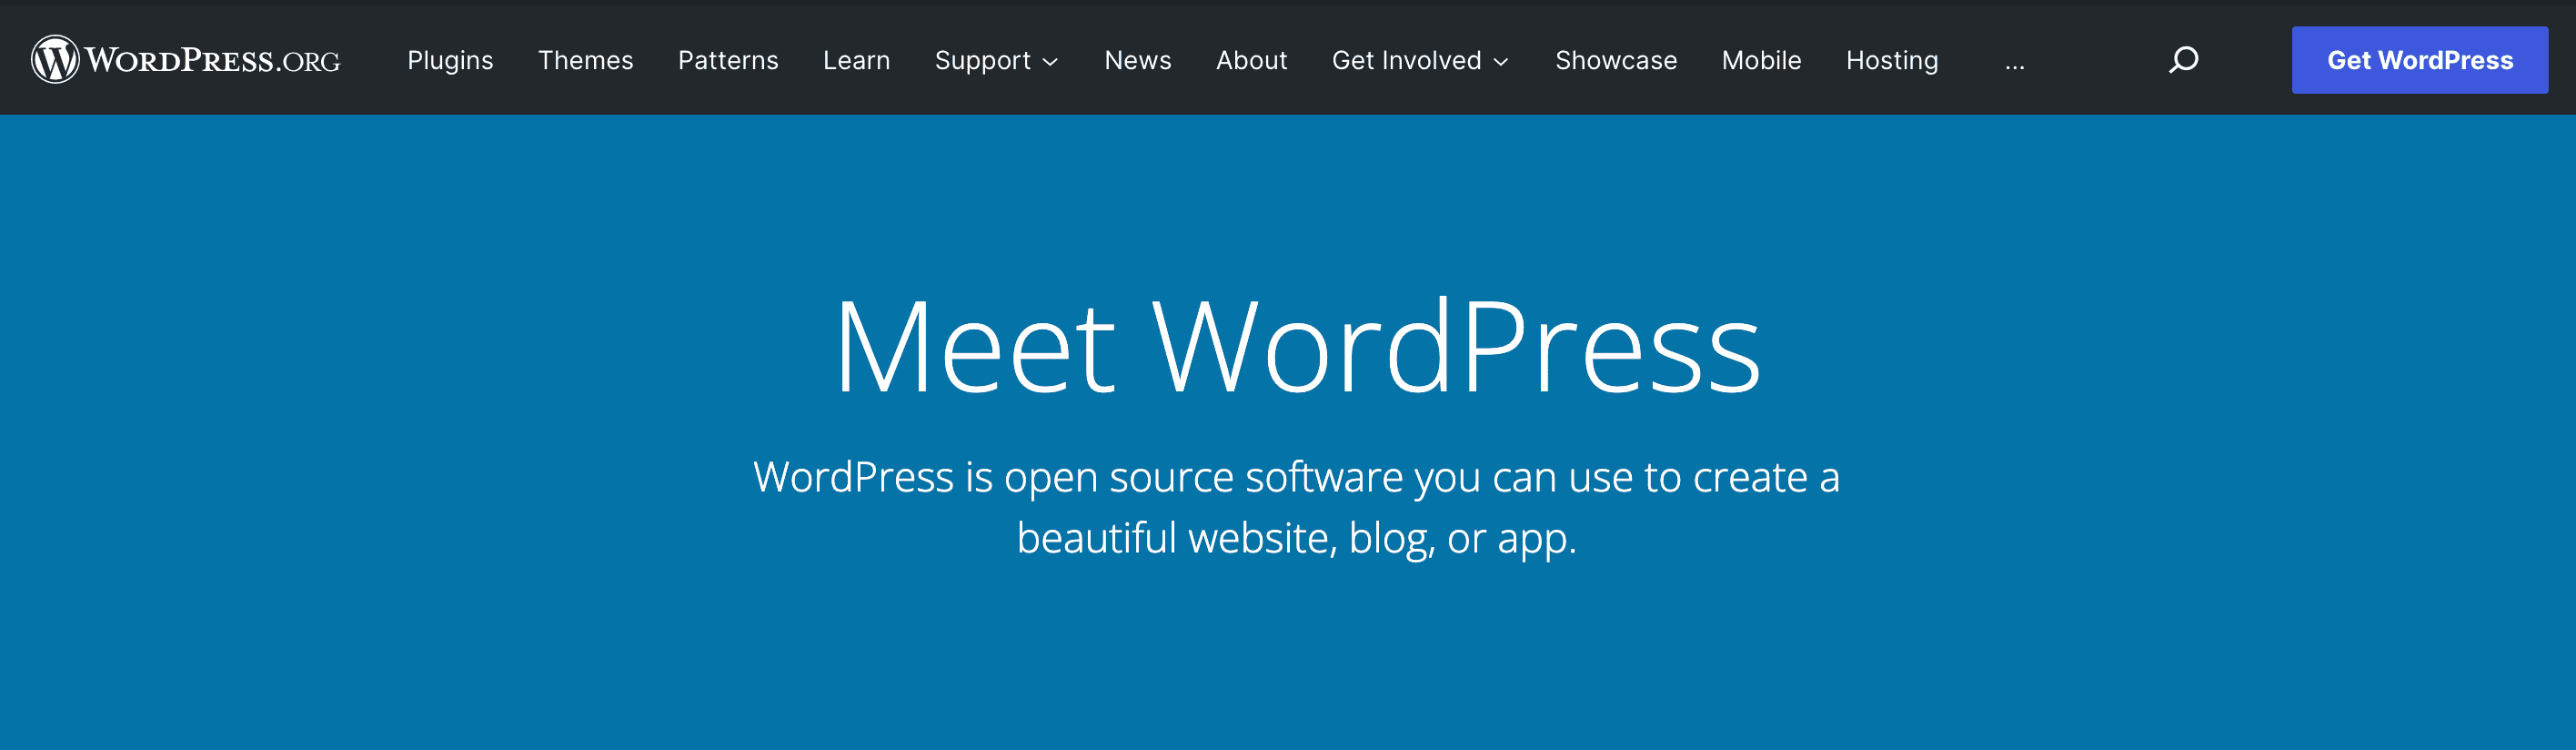Navigate to the Plugins menu item

[450, 60]
